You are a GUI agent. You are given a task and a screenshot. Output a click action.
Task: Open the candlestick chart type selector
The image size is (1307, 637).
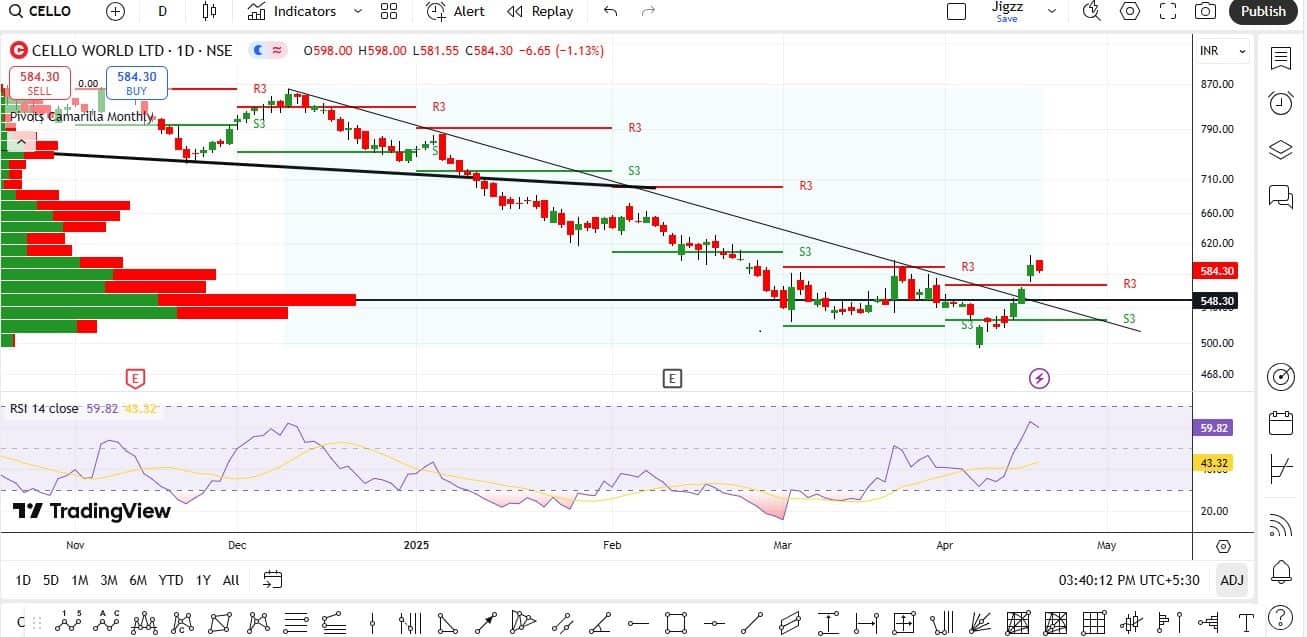209,11
